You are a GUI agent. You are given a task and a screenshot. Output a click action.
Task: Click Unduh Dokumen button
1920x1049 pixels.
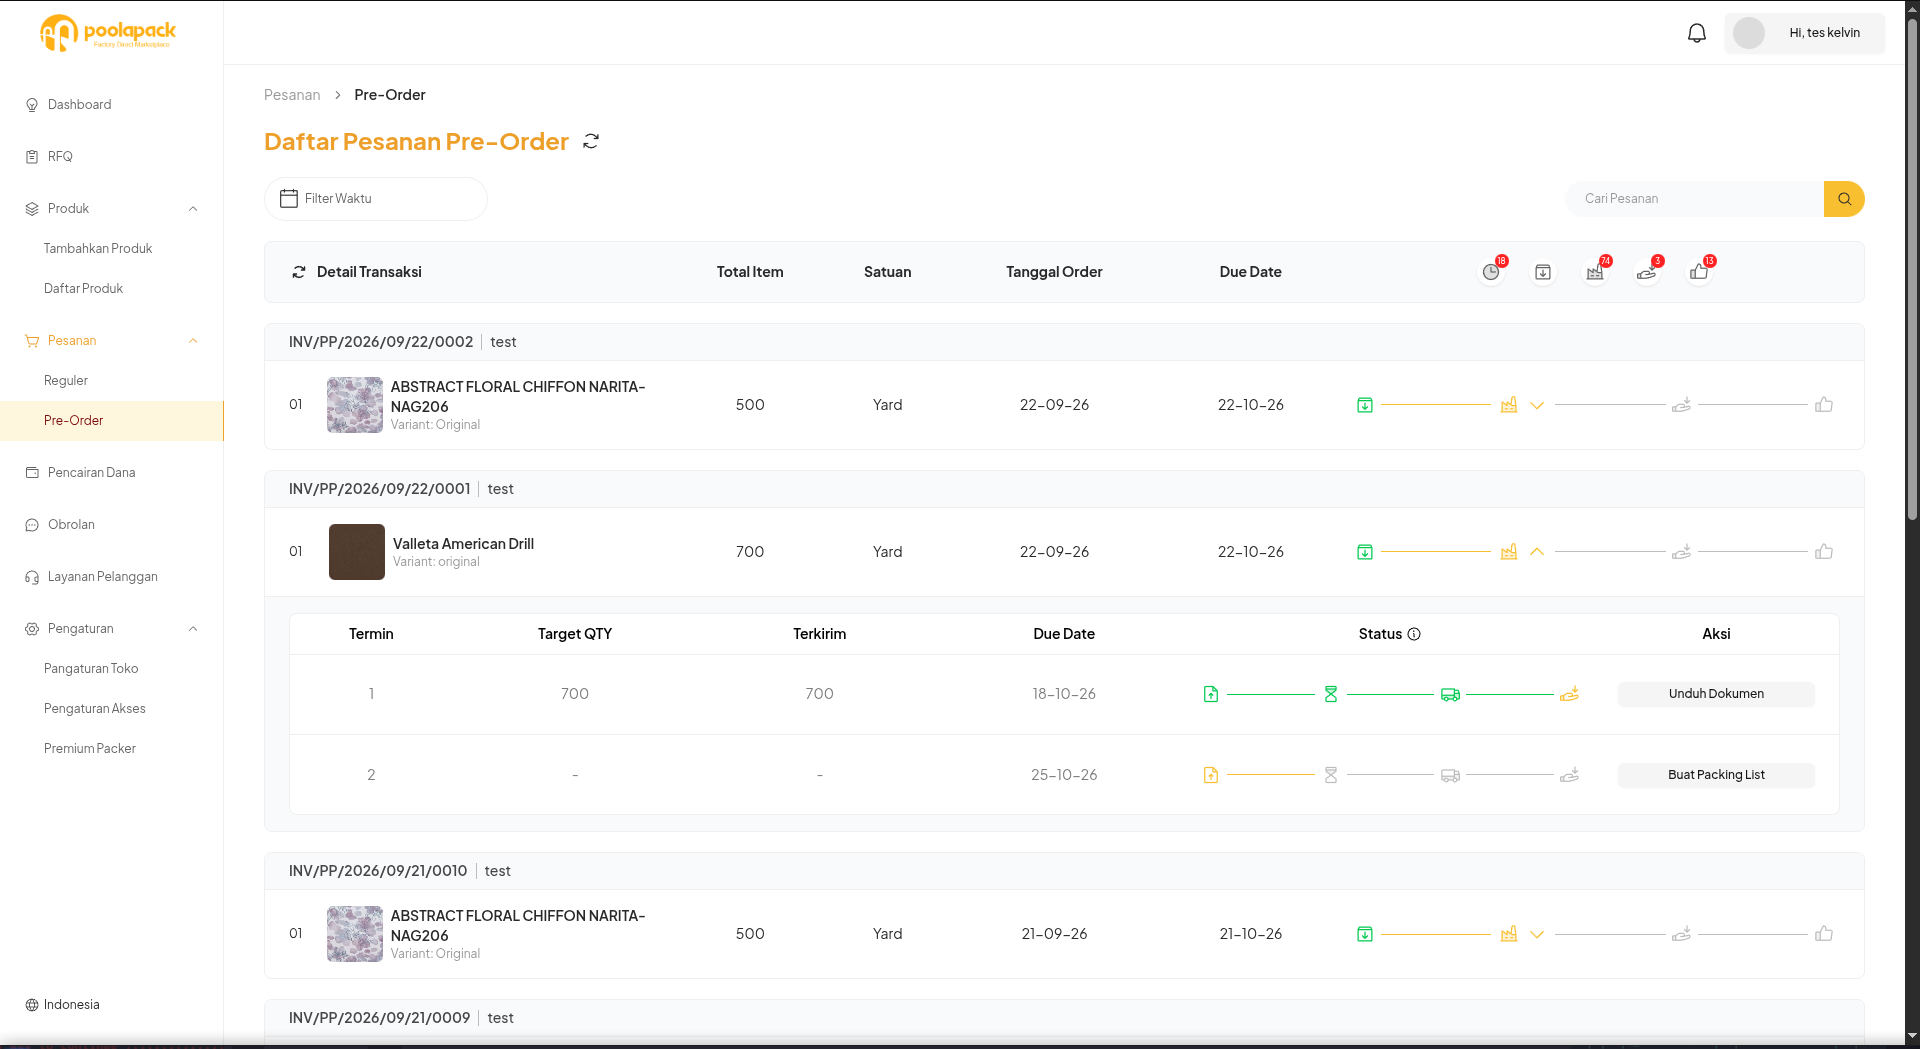click(1716, 694)
